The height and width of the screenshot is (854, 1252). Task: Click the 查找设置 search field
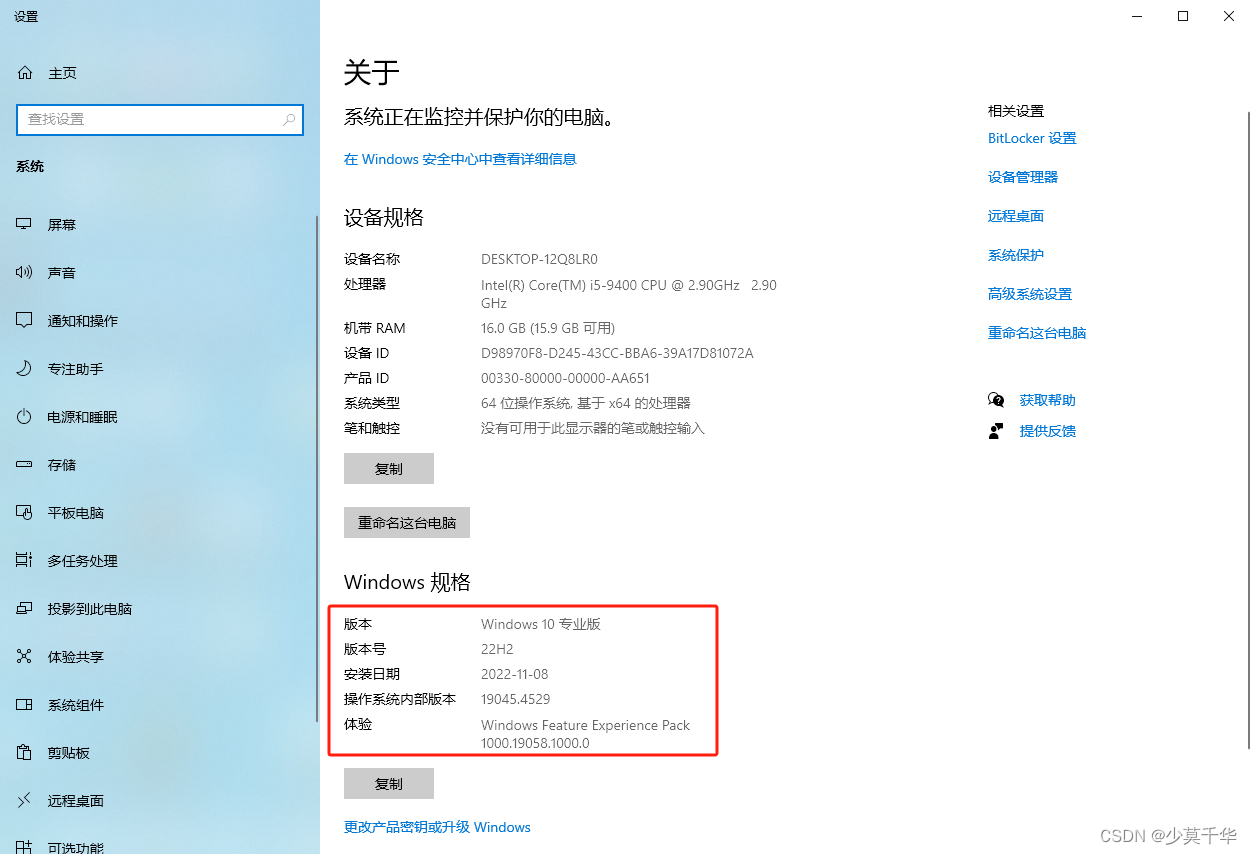(160, 119)
